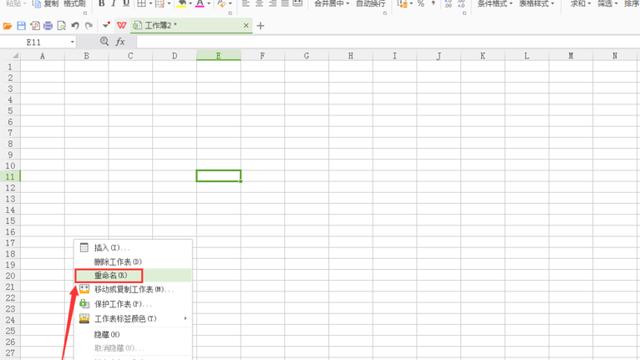The width and height of the screenshot is (640, 360).
Task: Toggle Italic formatting
Action: 113,4
